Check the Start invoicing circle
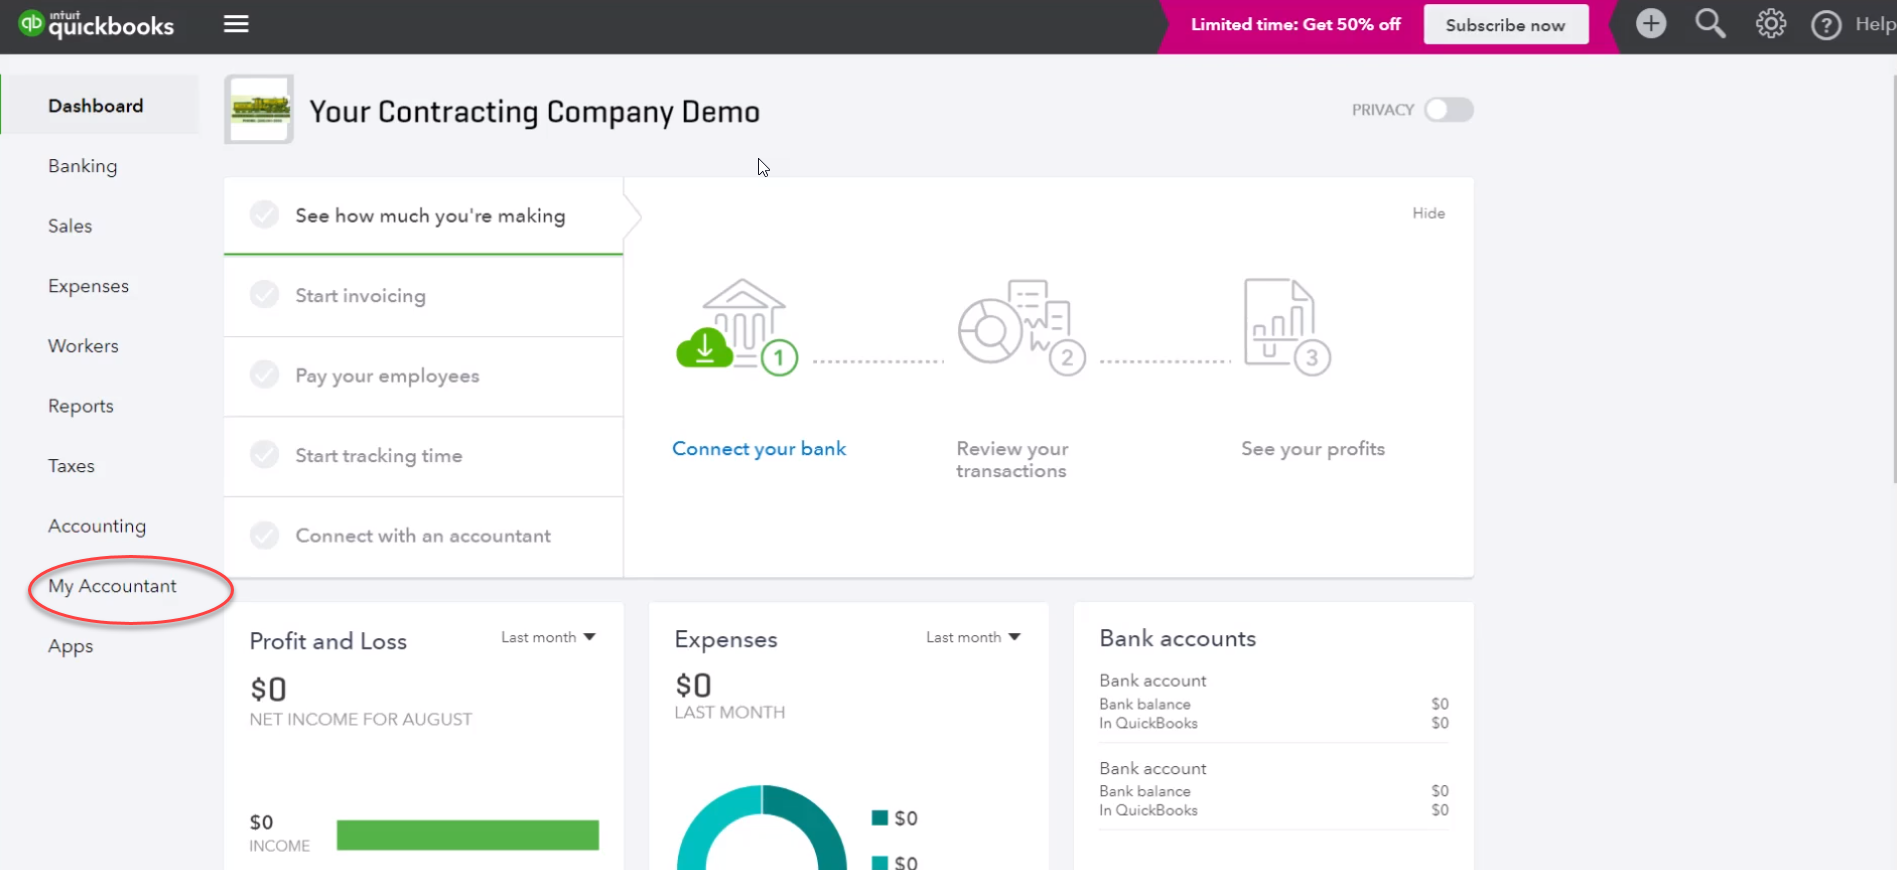Viewport: 1897px width, 870px height. 264,295
